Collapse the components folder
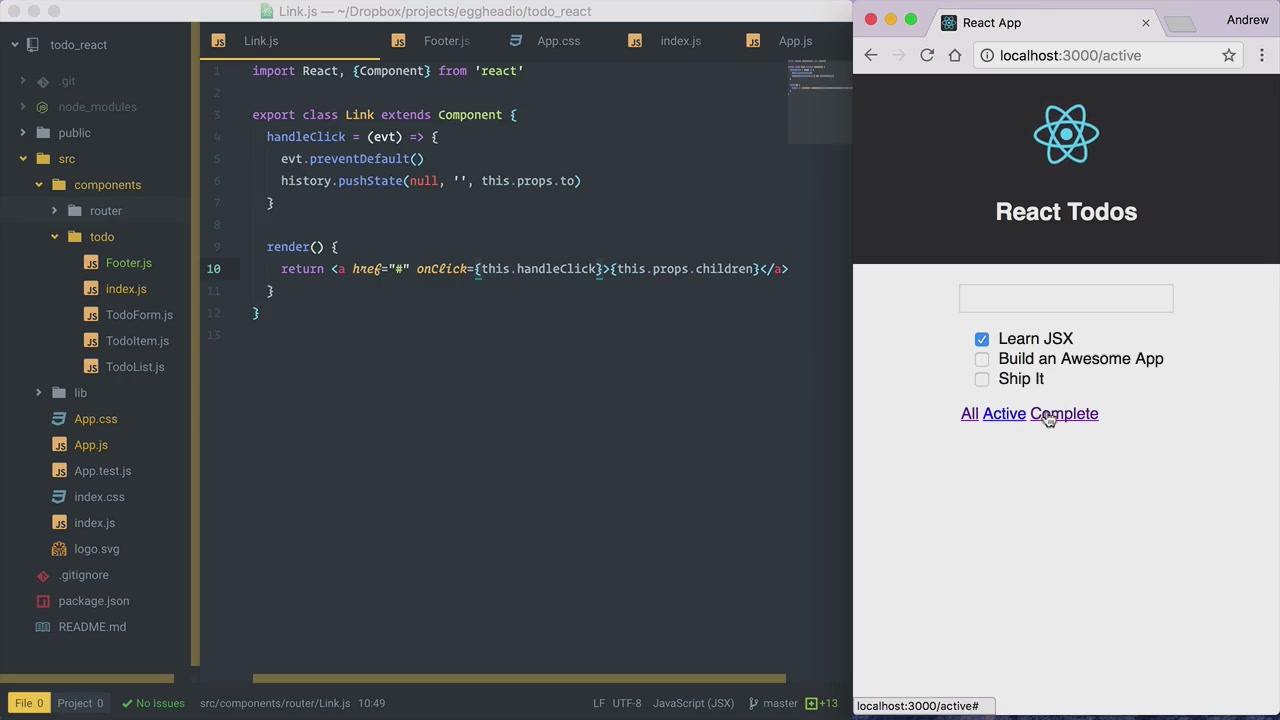 click(x=39, y=185)
